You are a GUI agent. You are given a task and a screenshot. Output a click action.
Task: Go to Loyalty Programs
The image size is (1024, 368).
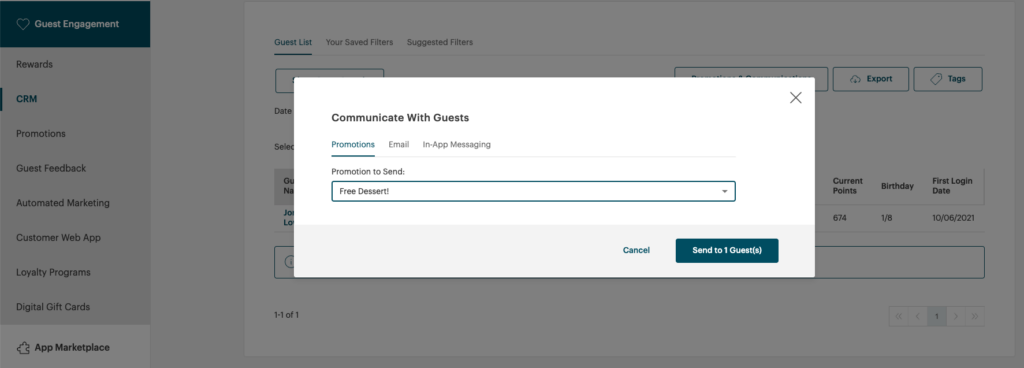click(x=54, y=272)
